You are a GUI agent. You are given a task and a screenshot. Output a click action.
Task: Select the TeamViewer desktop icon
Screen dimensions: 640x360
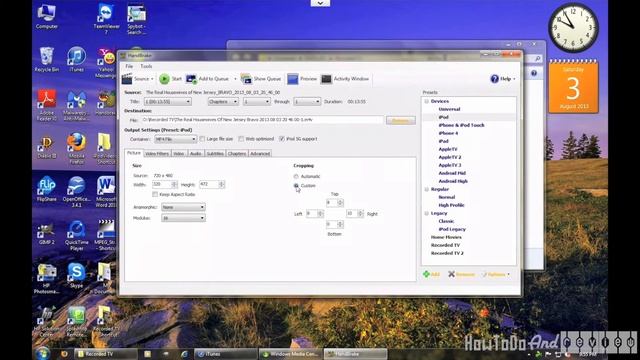(x=107, y=19)
